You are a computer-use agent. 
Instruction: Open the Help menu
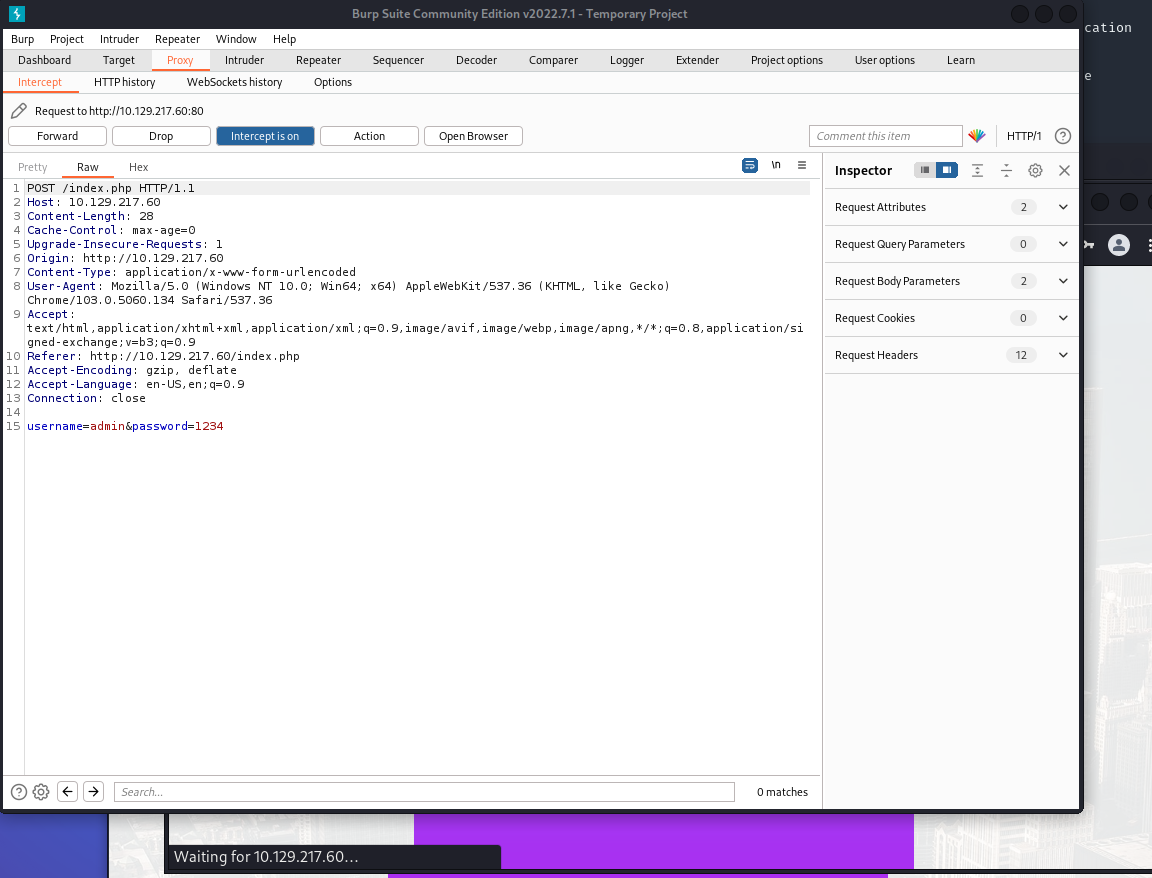pyautogui.click(x=284, y=39)
